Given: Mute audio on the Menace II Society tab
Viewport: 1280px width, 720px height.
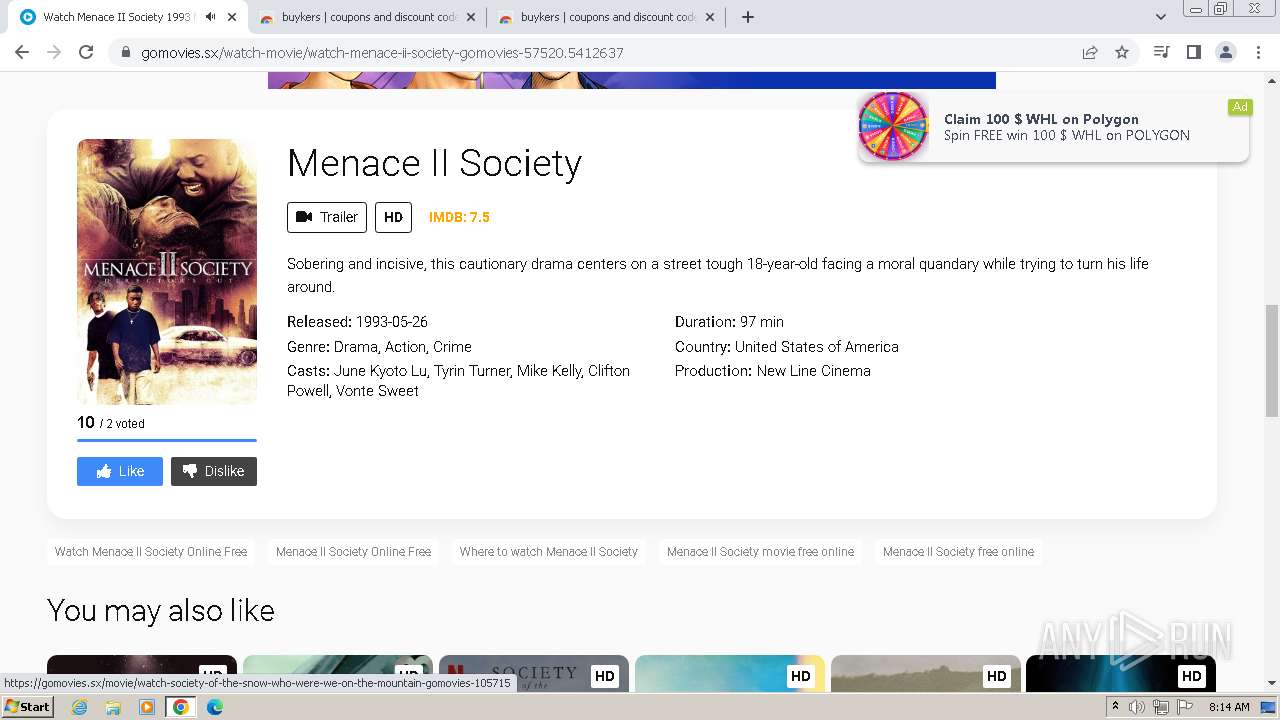Looking at the screenshot, I should coord(210,17).
